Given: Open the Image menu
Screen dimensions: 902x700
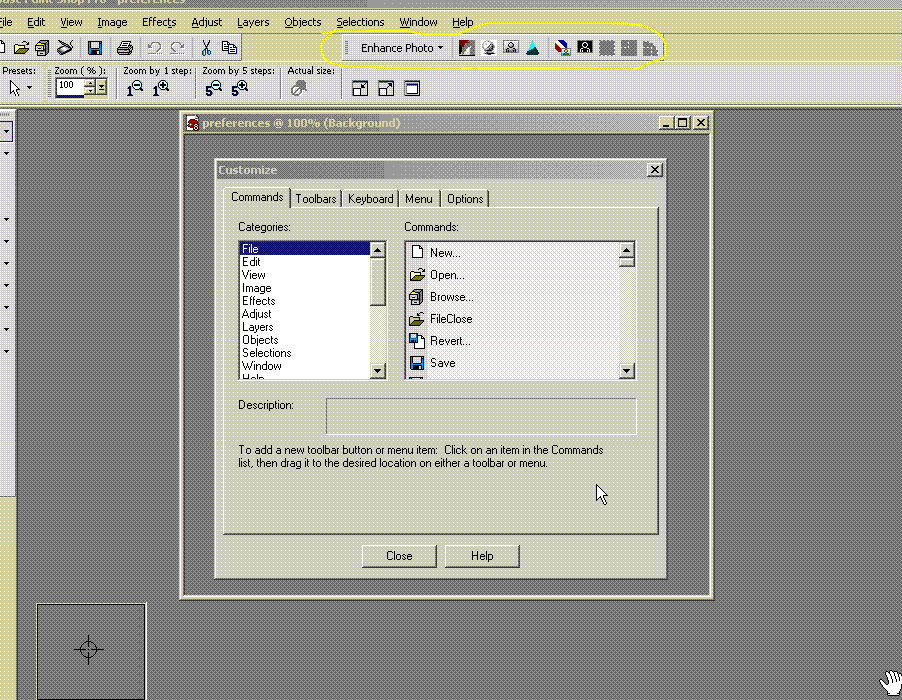Looking at the screenshot, I should pos(112,22).
